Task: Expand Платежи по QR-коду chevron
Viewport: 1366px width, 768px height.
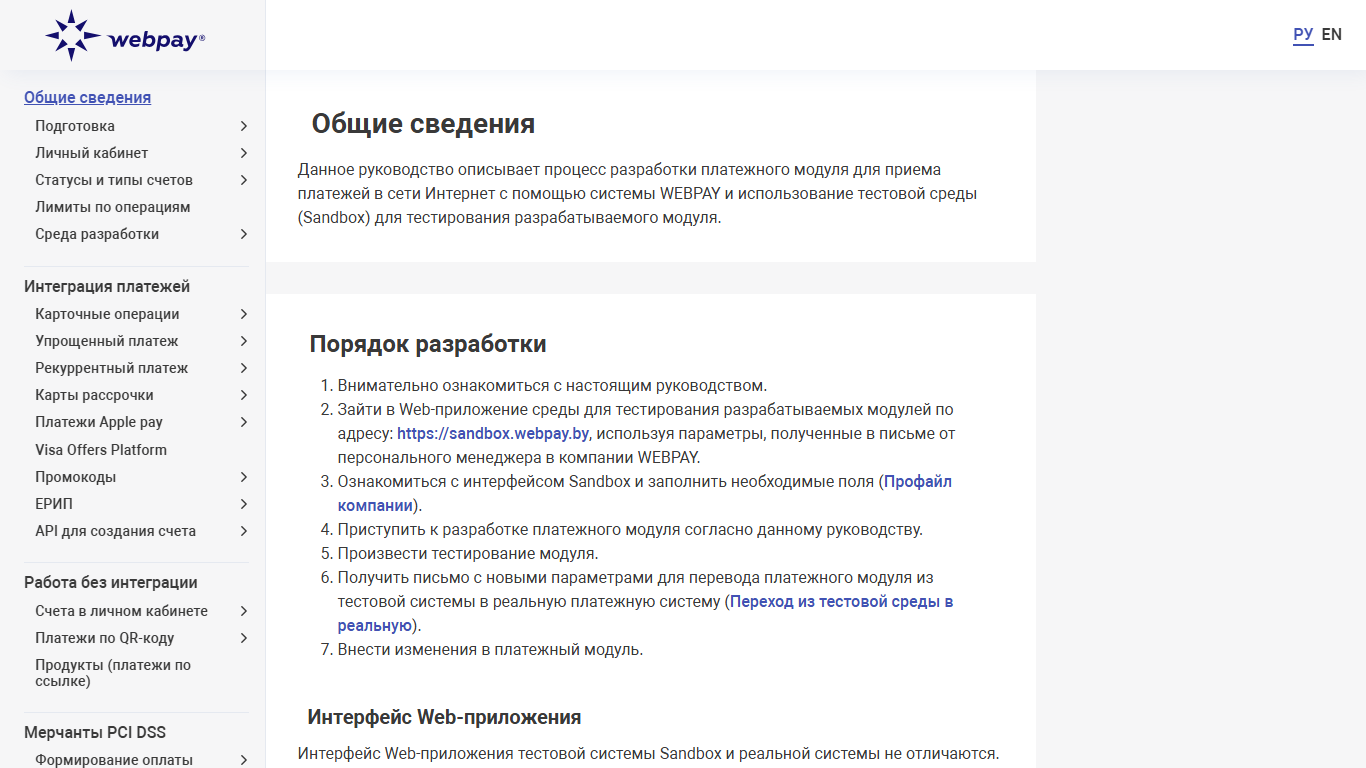Action: click(243, 638)
